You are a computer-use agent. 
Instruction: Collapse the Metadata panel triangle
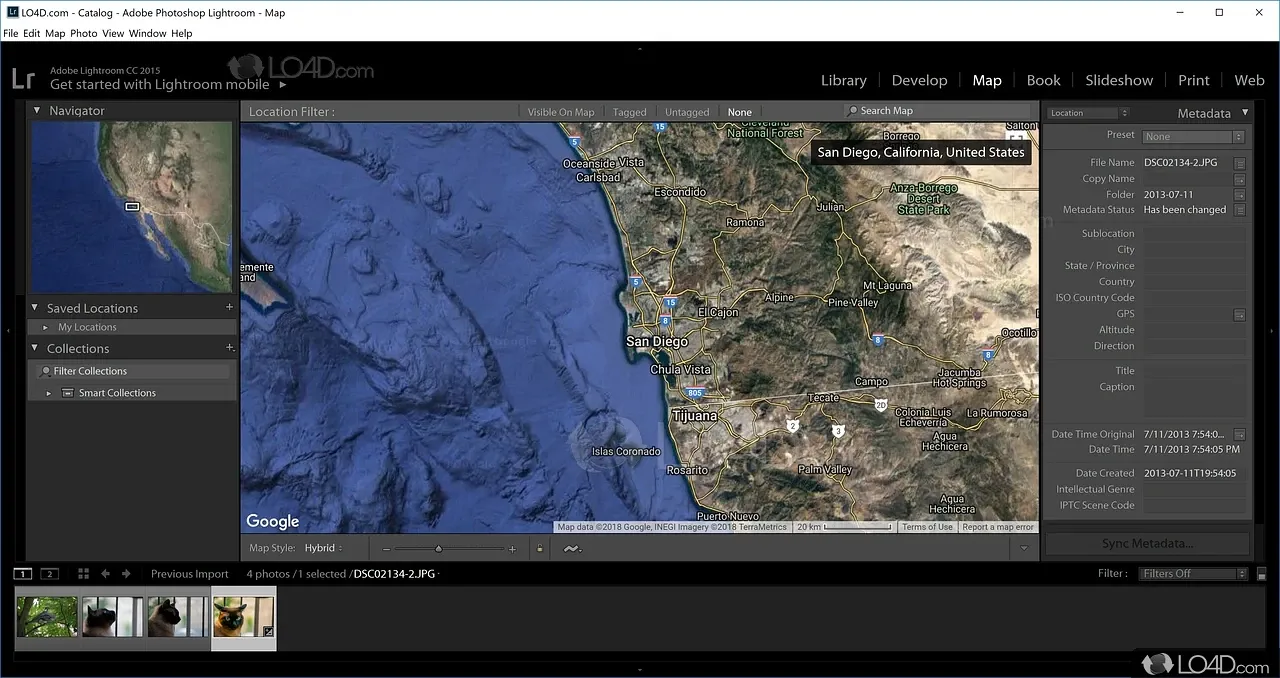[x=1245, y=113]
